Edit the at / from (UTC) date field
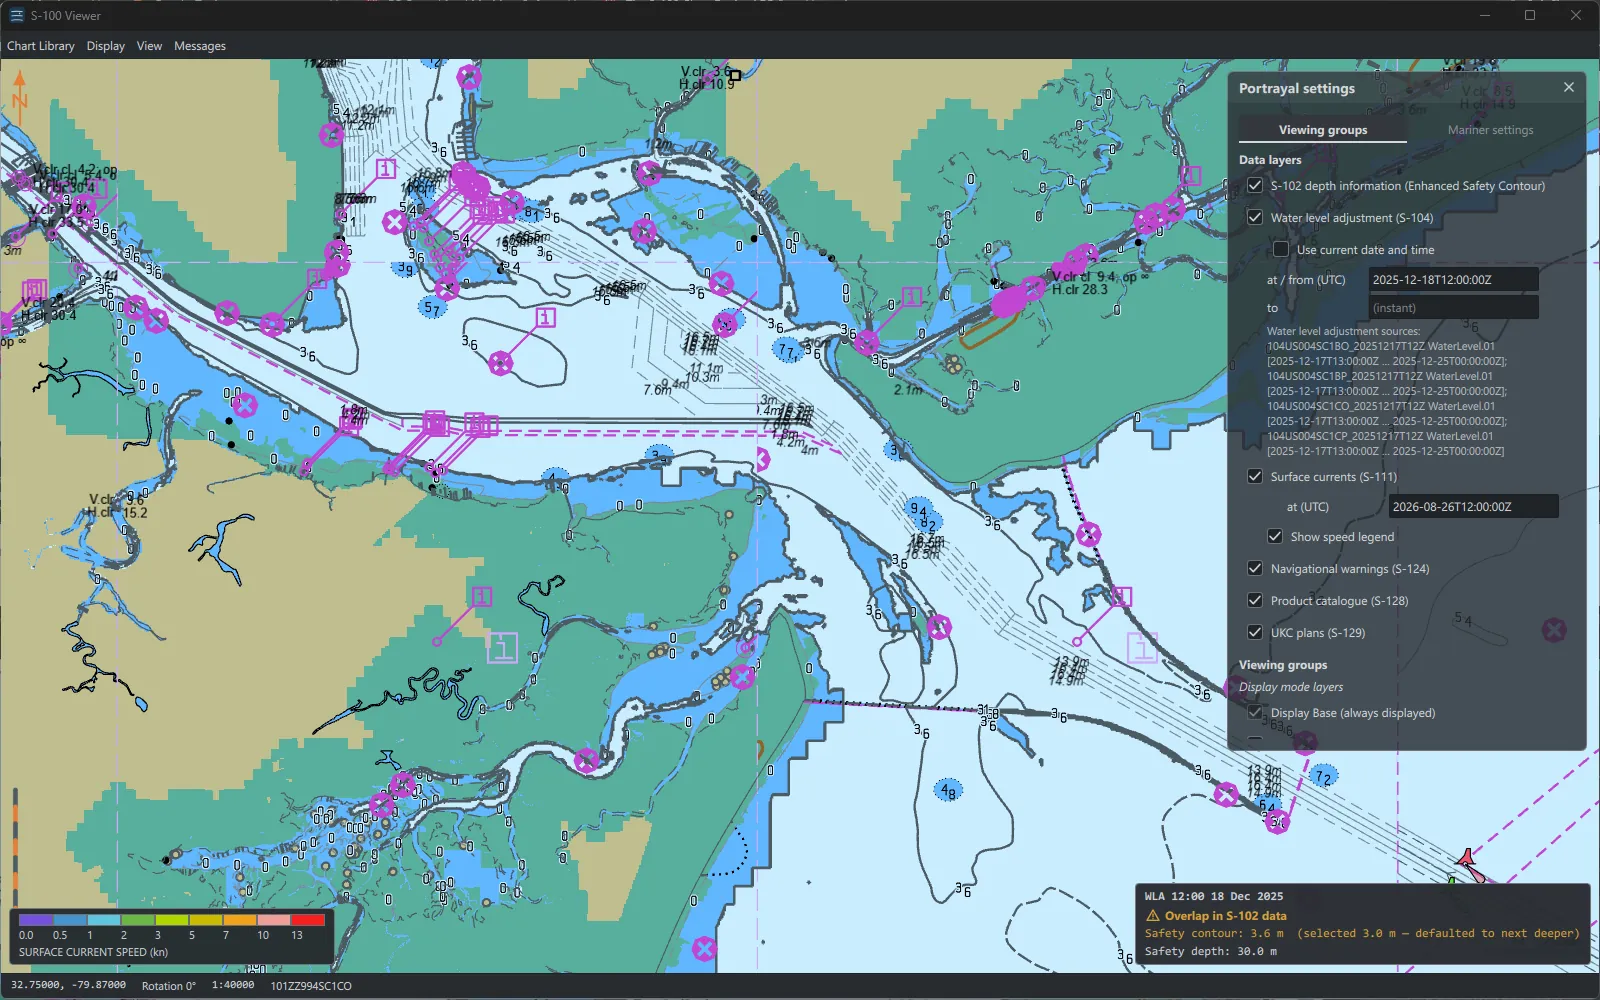The image size is (1600, 1000). tap(1453, 280)
